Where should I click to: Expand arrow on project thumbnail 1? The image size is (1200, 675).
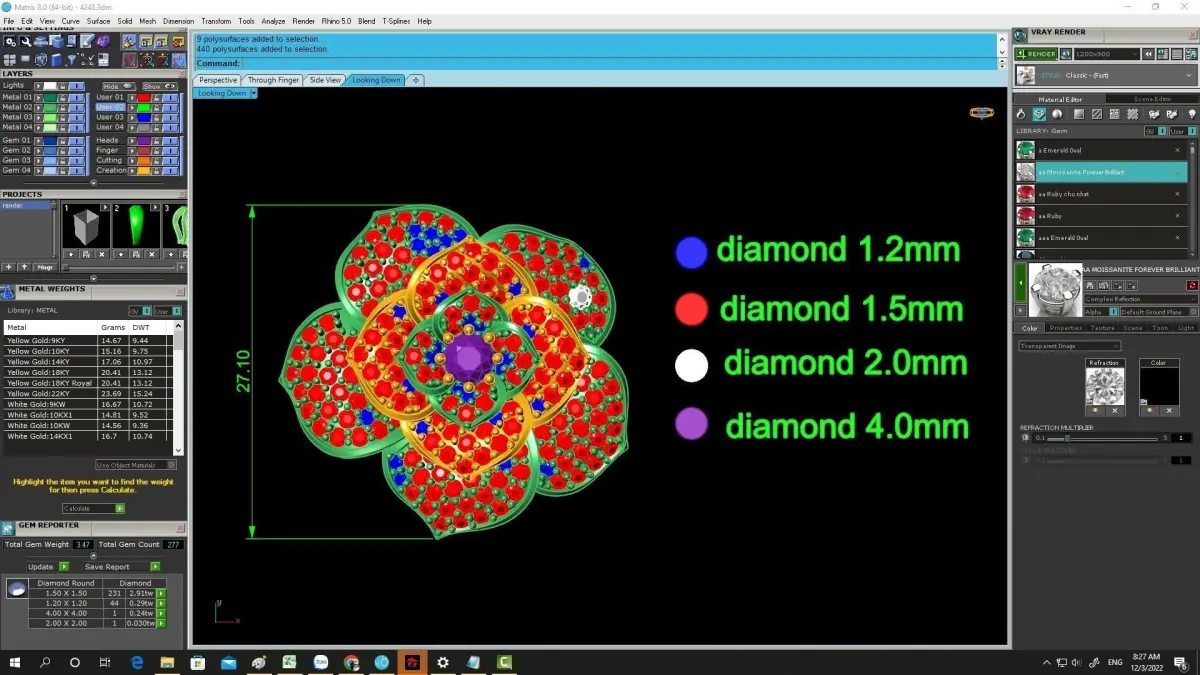[105, 207]
